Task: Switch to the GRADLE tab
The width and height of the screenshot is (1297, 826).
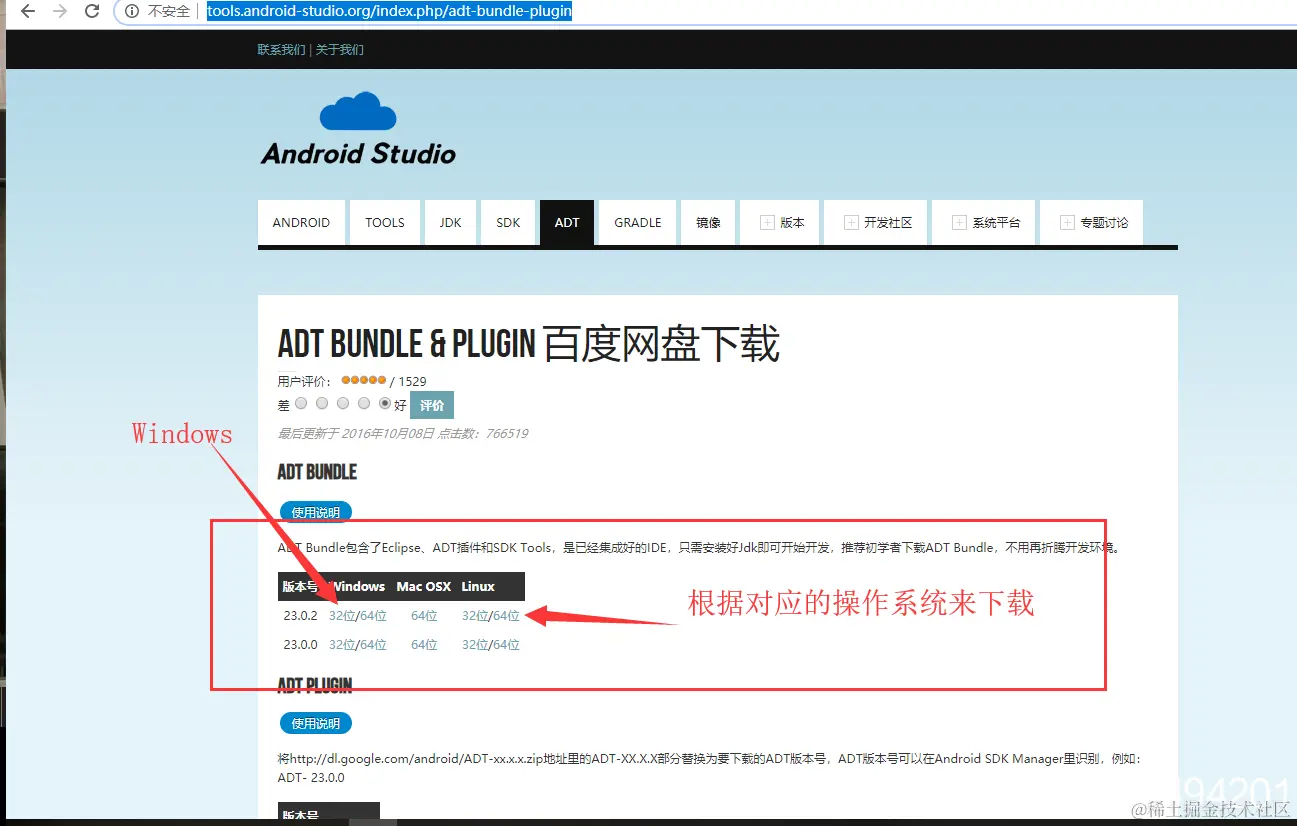Action: coord(637,222)
